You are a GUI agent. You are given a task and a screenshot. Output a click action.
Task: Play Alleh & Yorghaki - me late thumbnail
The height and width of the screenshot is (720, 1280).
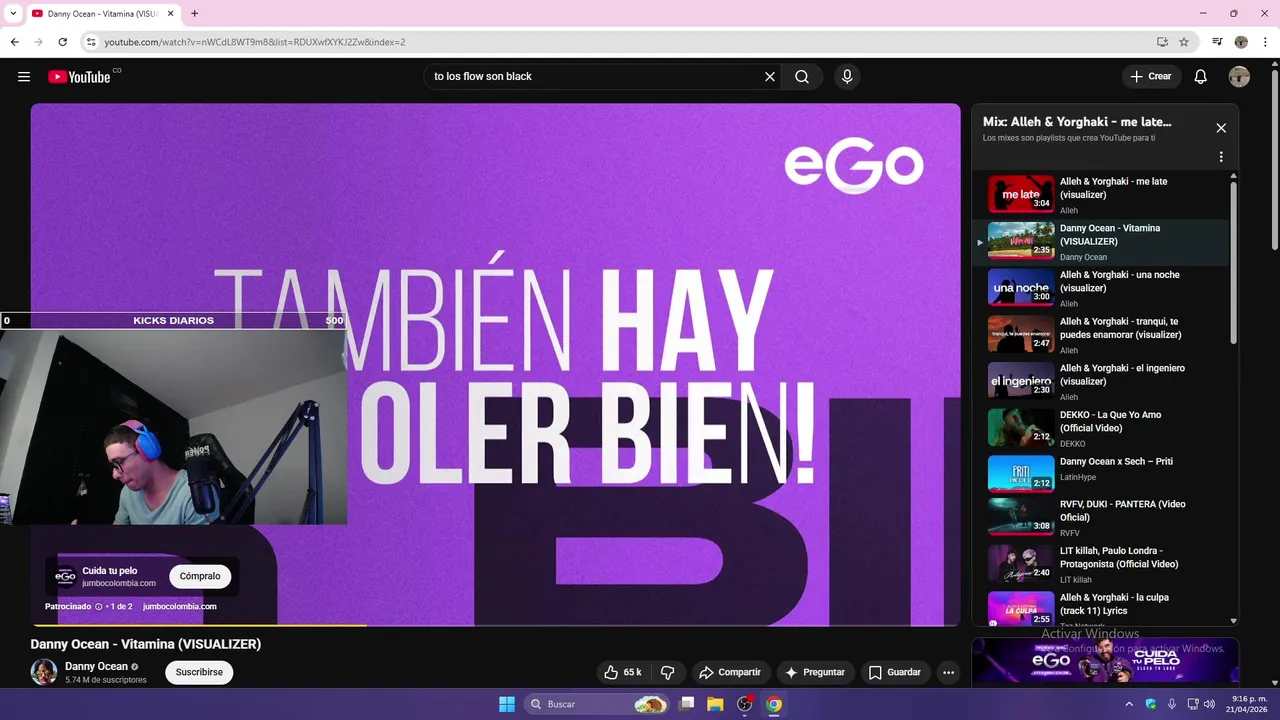1021,195
